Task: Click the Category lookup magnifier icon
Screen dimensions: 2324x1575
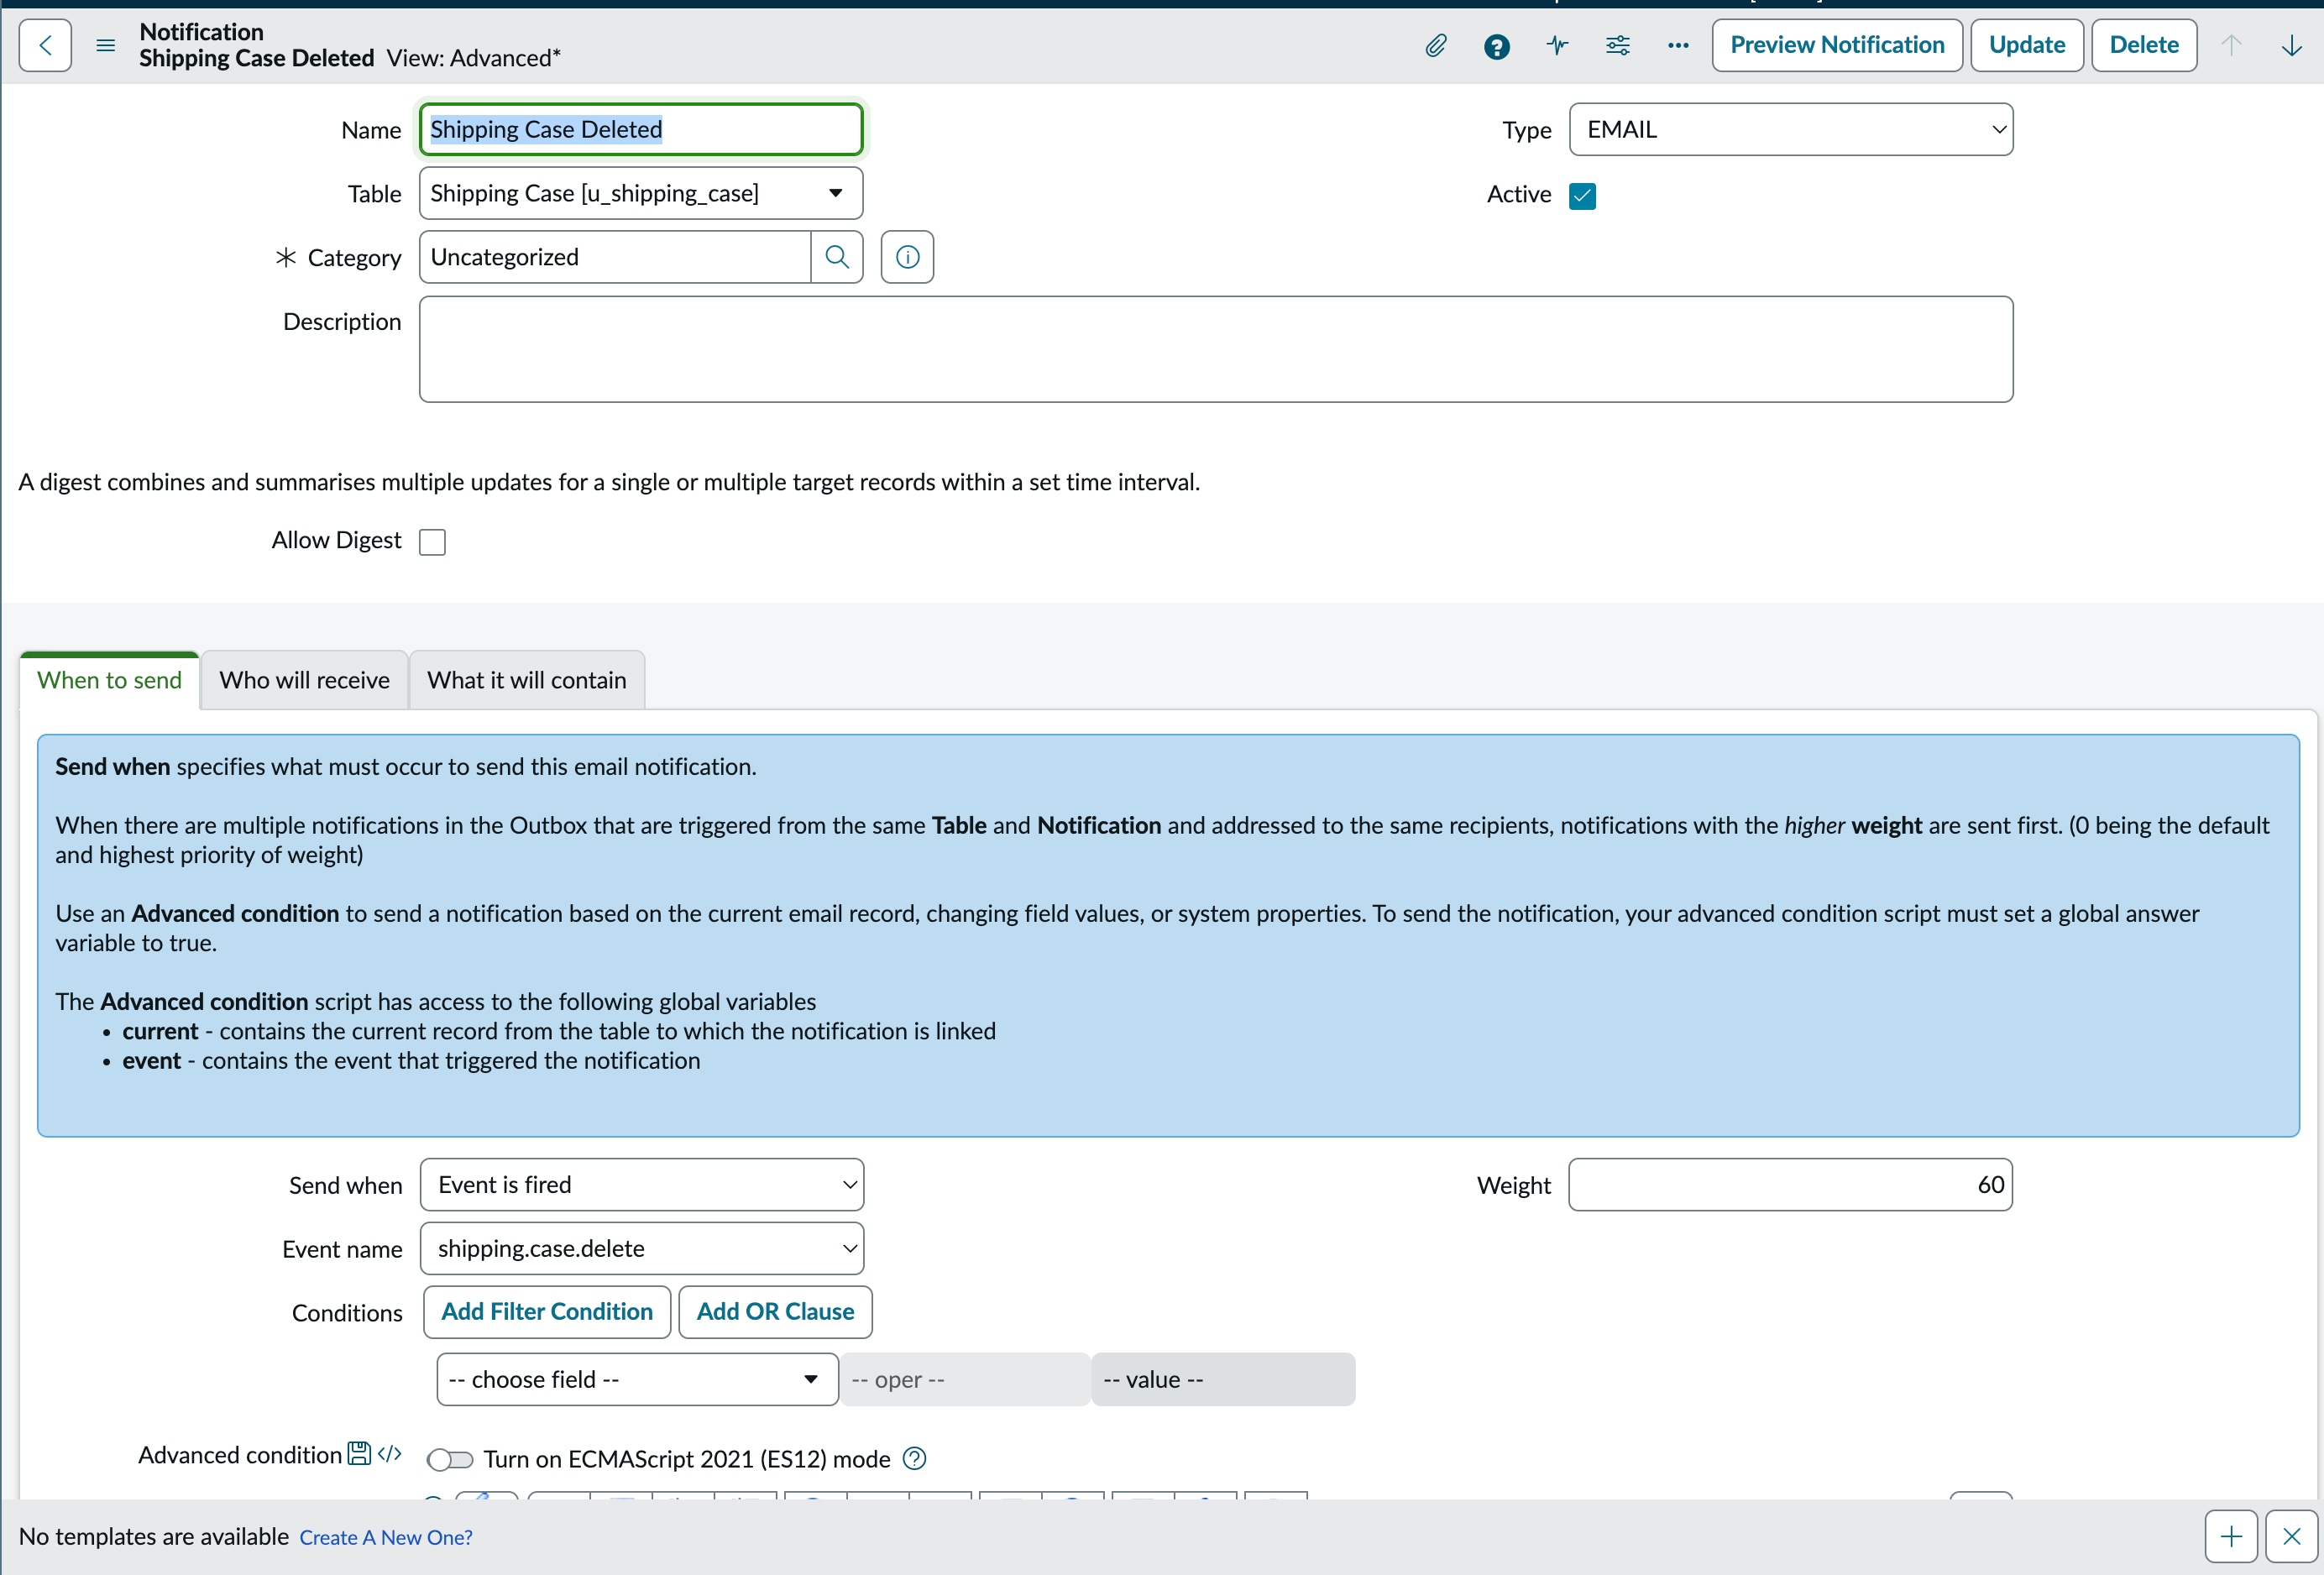Action: (x=837, y=257)
